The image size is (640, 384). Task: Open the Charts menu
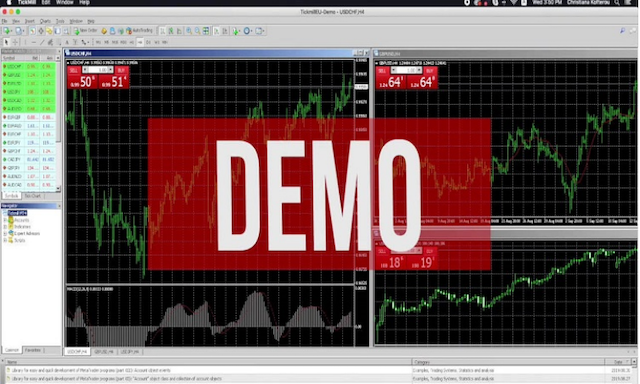point(45,21)
